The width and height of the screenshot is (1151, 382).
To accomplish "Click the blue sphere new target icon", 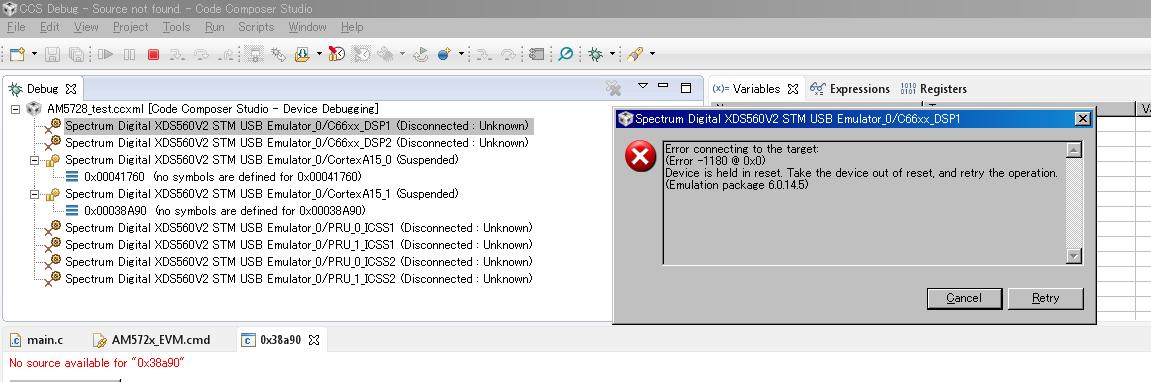I will 444,54.
